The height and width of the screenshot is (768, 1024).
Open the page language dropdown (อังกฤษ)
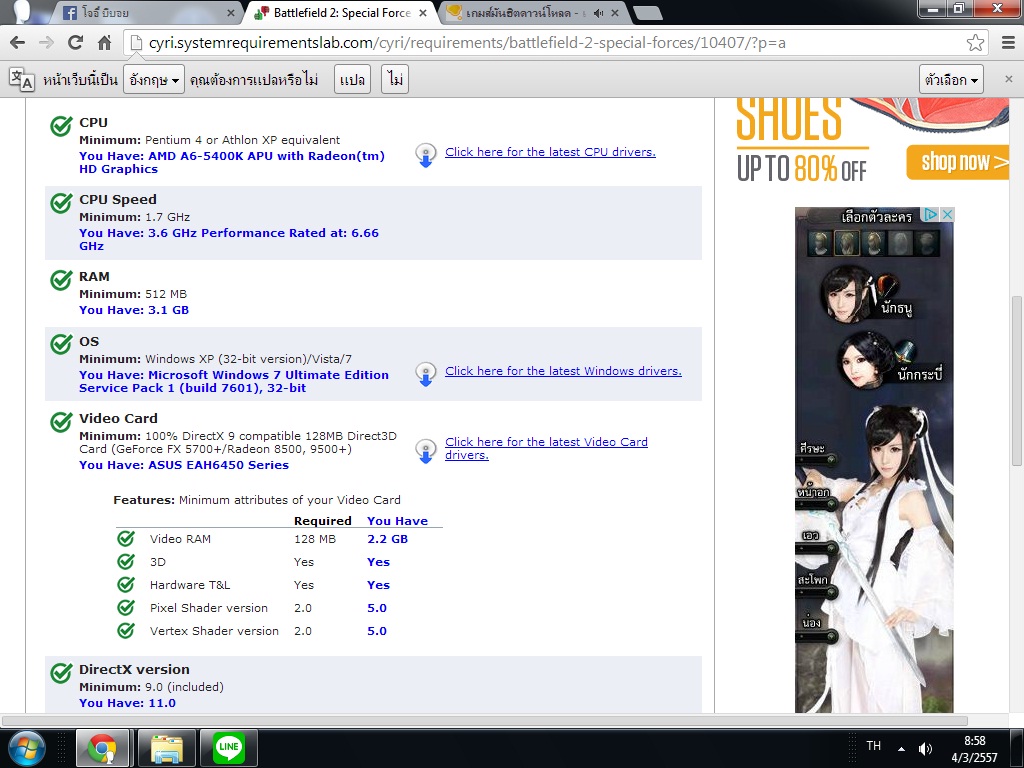tap(154, 80)
